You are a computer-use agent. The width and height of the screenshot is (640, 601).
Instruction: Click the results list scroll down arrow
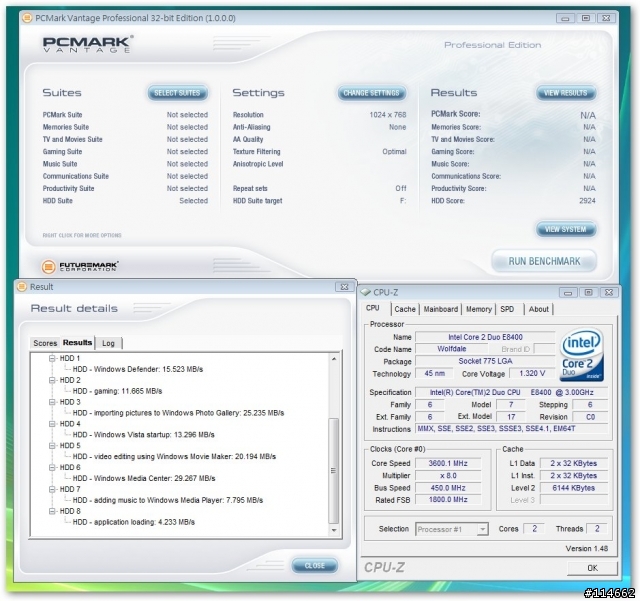[334, 530]
